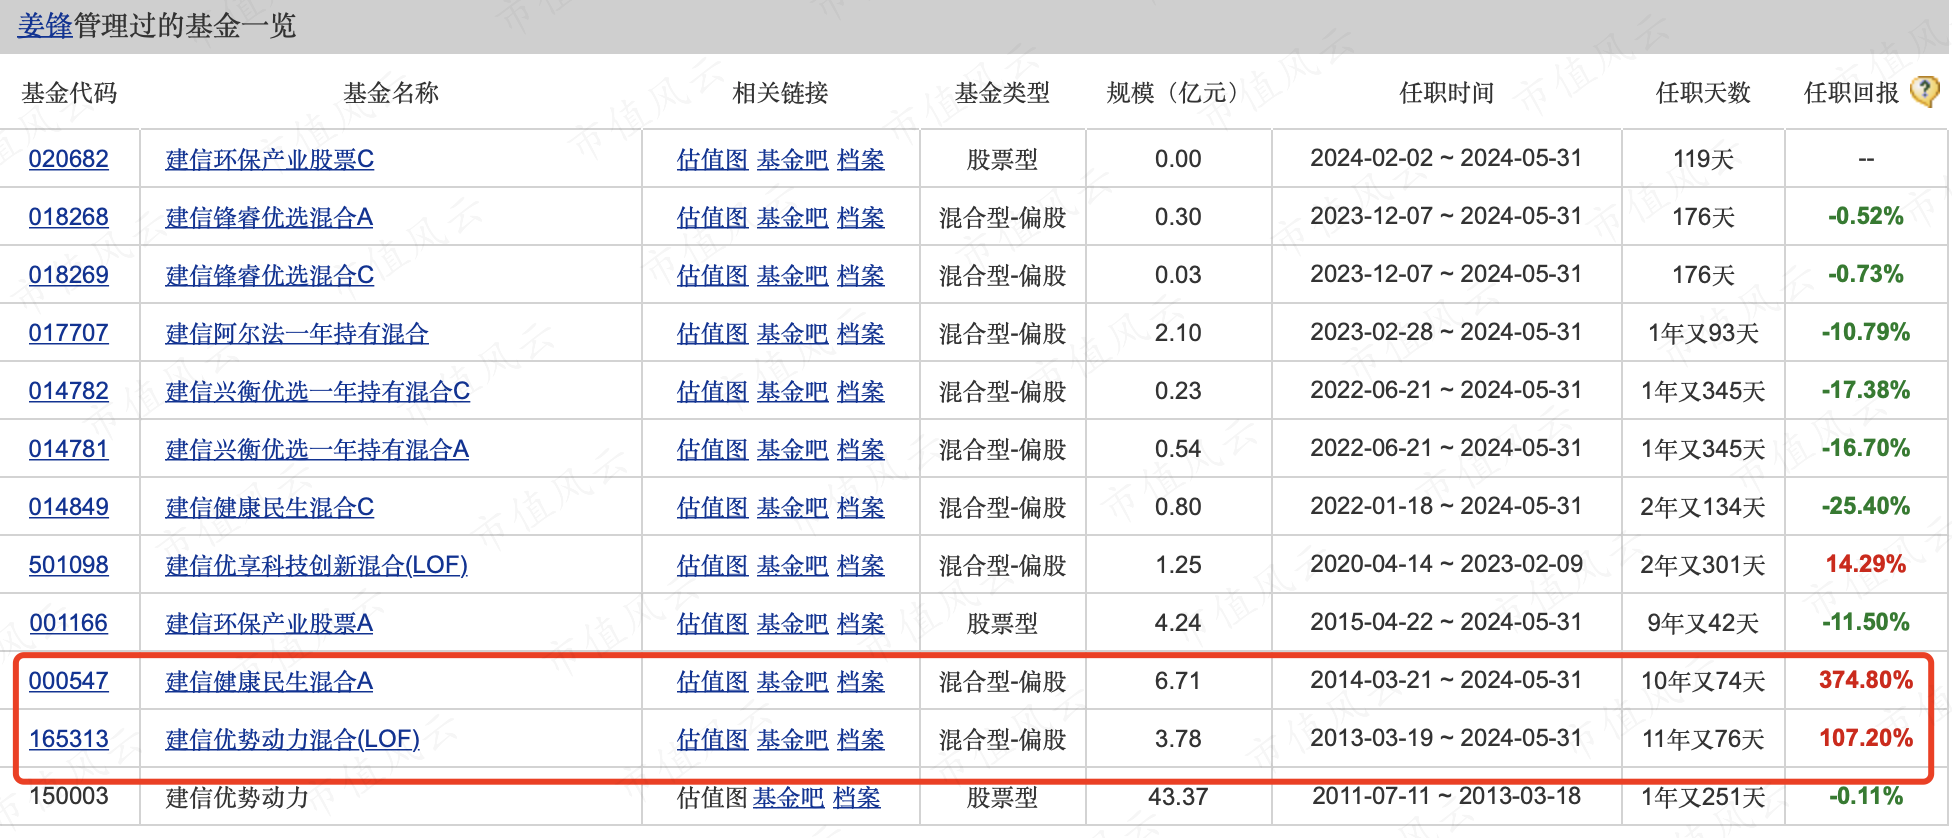This screenshot has width=1952, height=838.
Task: Open 建信锋睿优选混合A fund page
Action: (x=269, y=217)
